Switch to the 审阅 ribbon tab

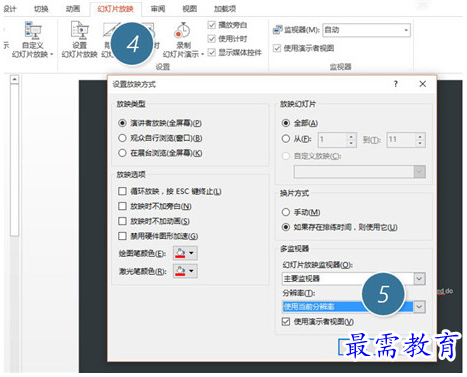(158, 9)
